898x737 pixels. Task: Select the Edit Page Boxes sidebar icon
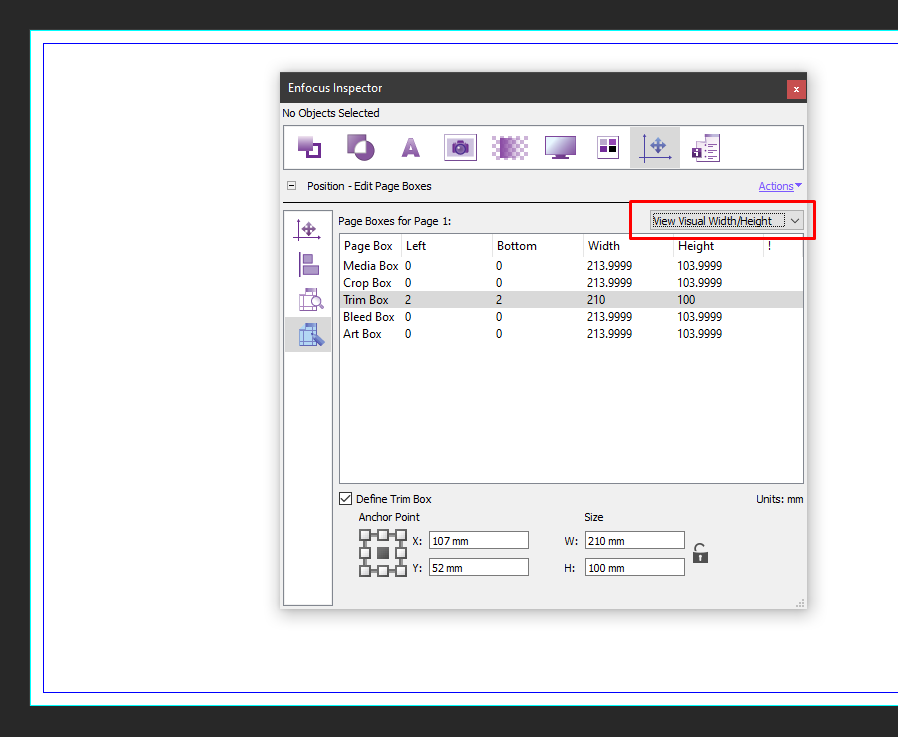(x=308, y=334)
